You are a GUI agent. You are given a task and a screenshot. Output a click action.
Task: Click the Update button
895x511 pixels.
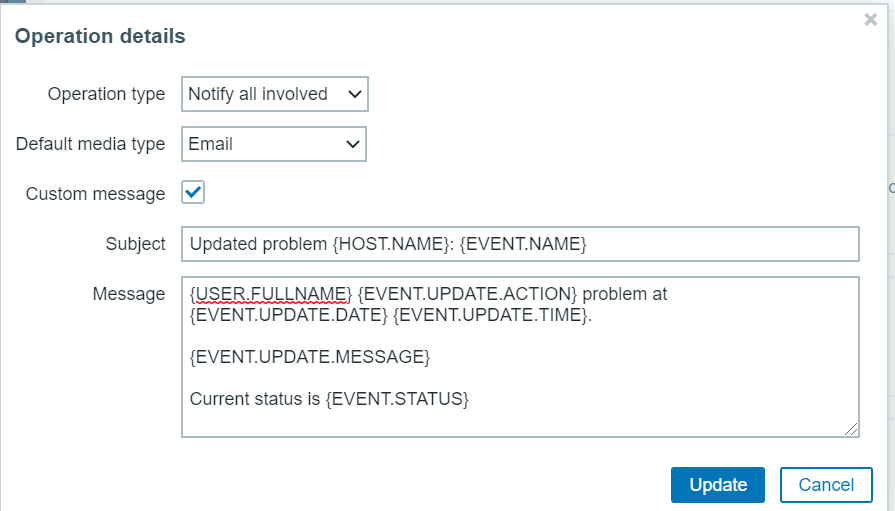pos(717,485)
